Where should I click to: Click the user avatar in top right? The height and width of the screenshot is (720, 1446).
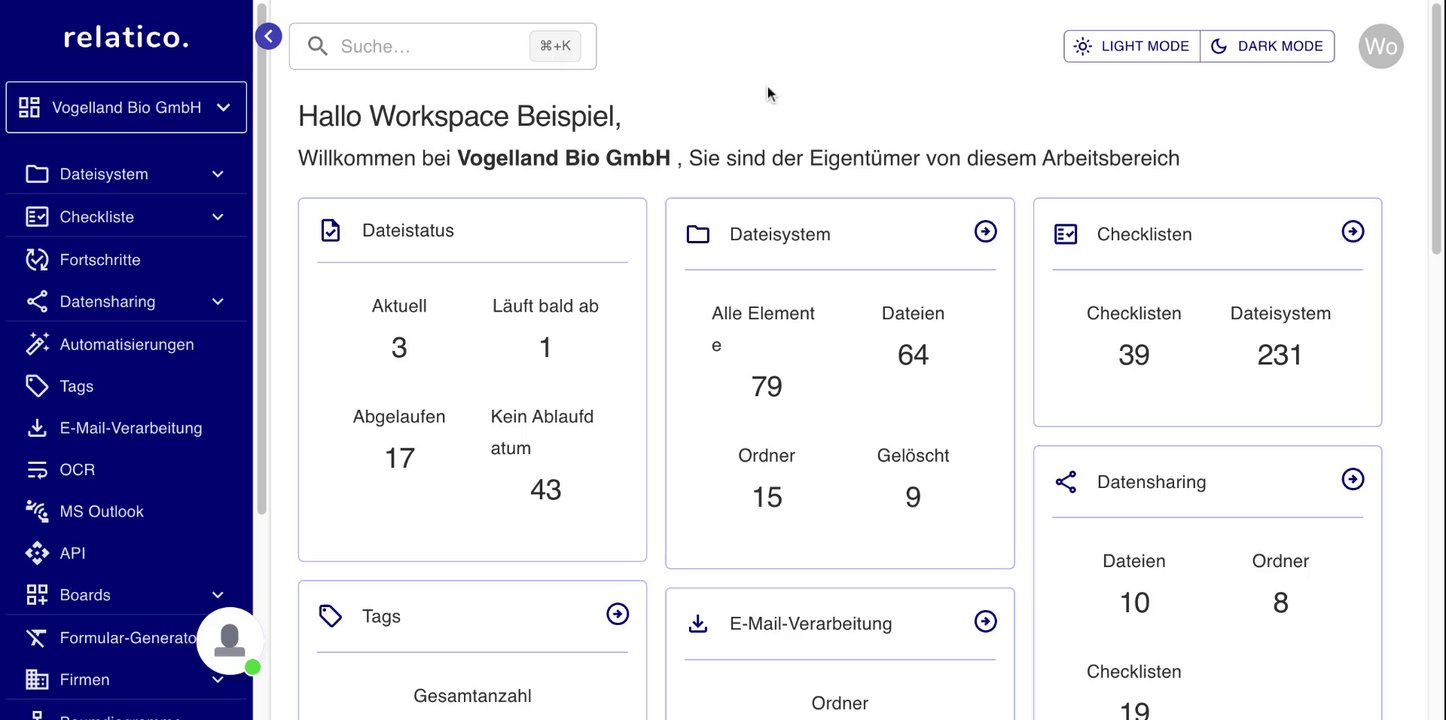(x=1380, y=46)
